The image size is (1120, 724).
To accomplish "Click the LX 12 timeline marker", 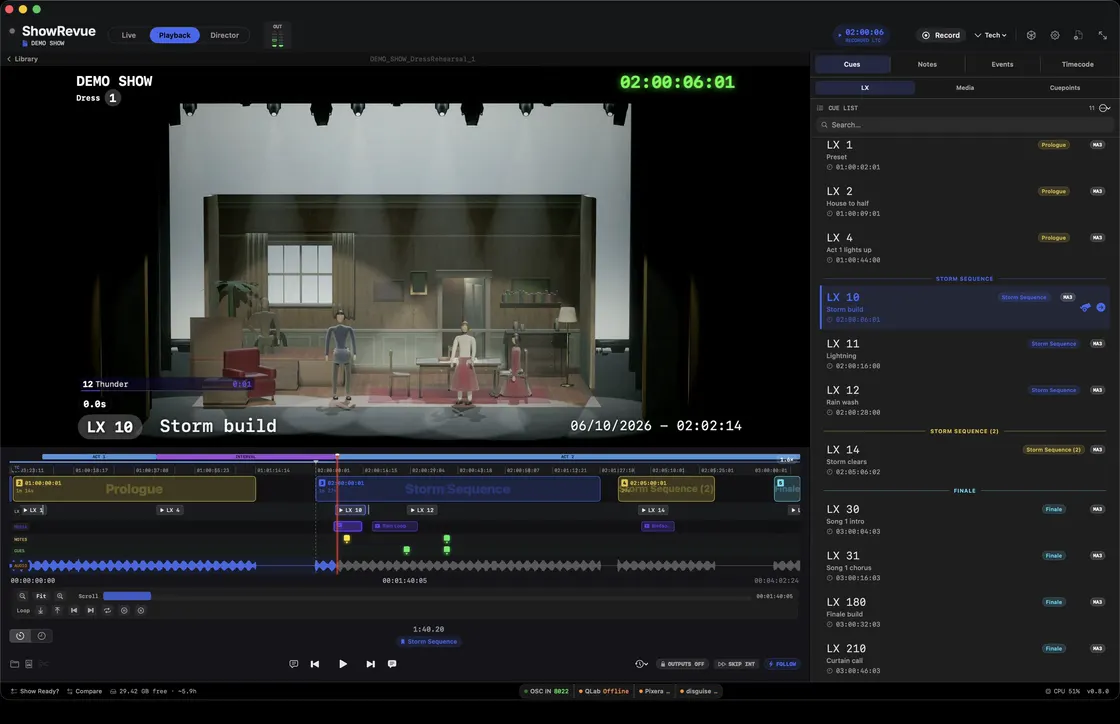I will 422,511.
